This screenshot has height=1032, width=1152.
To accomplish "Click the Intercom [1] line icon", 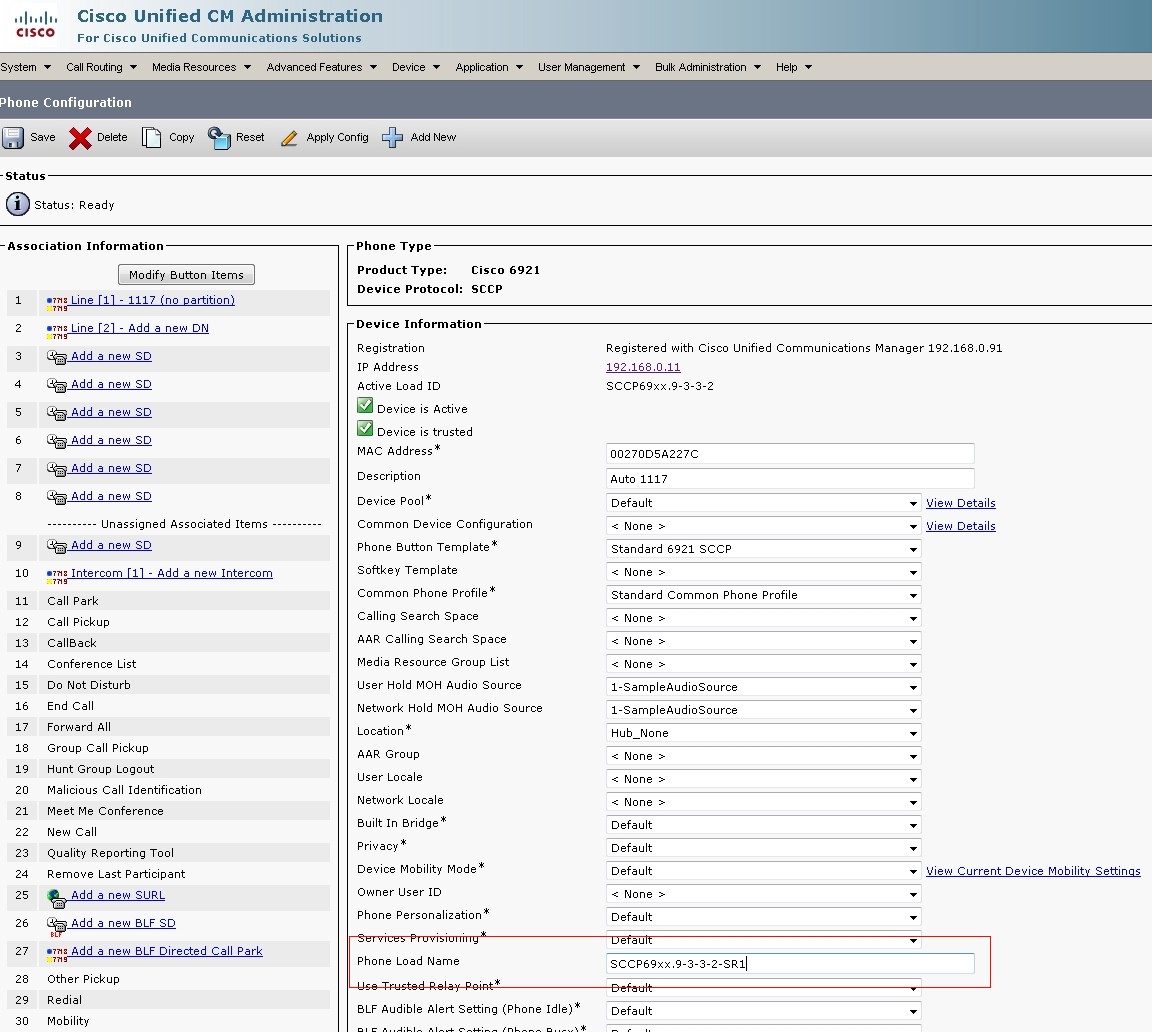I will tap(57, 575).
